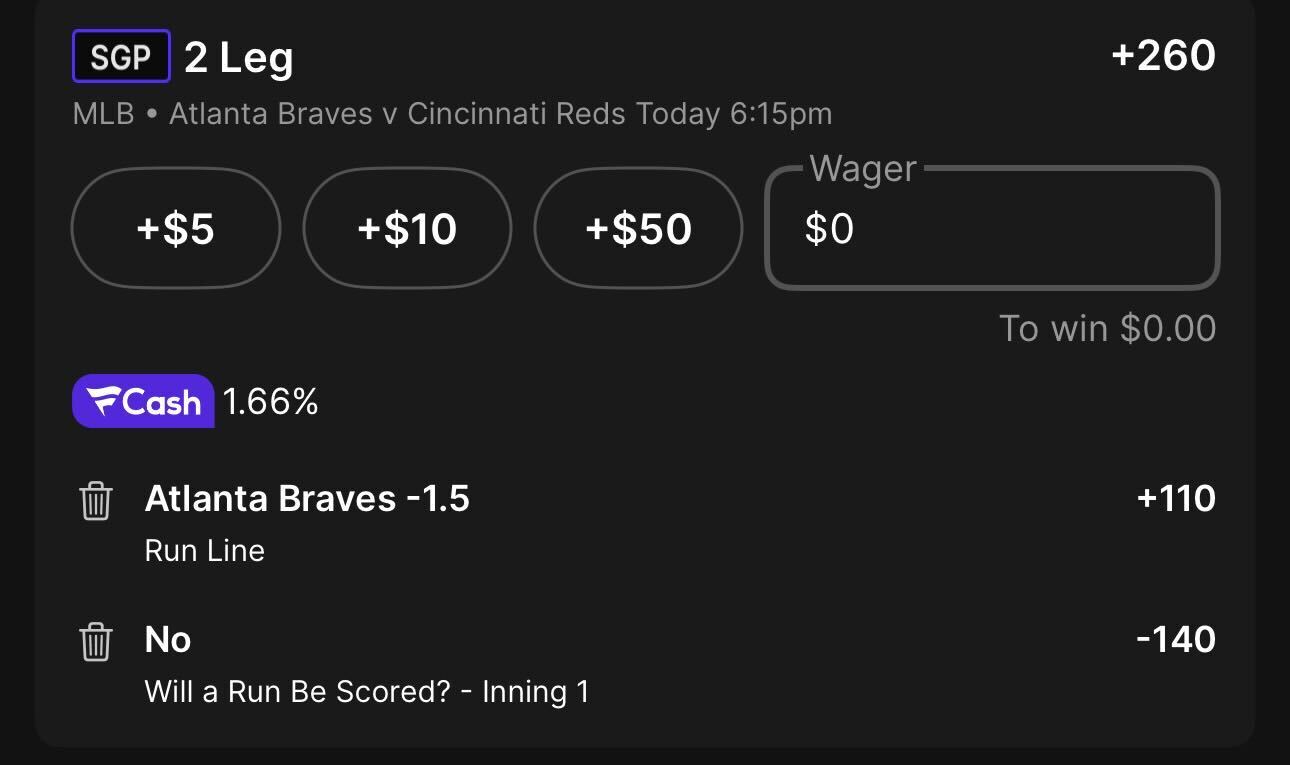Tap the -140 leg odds
The width and height of the screenshot is (1290, 765).
pos(1176,639)
